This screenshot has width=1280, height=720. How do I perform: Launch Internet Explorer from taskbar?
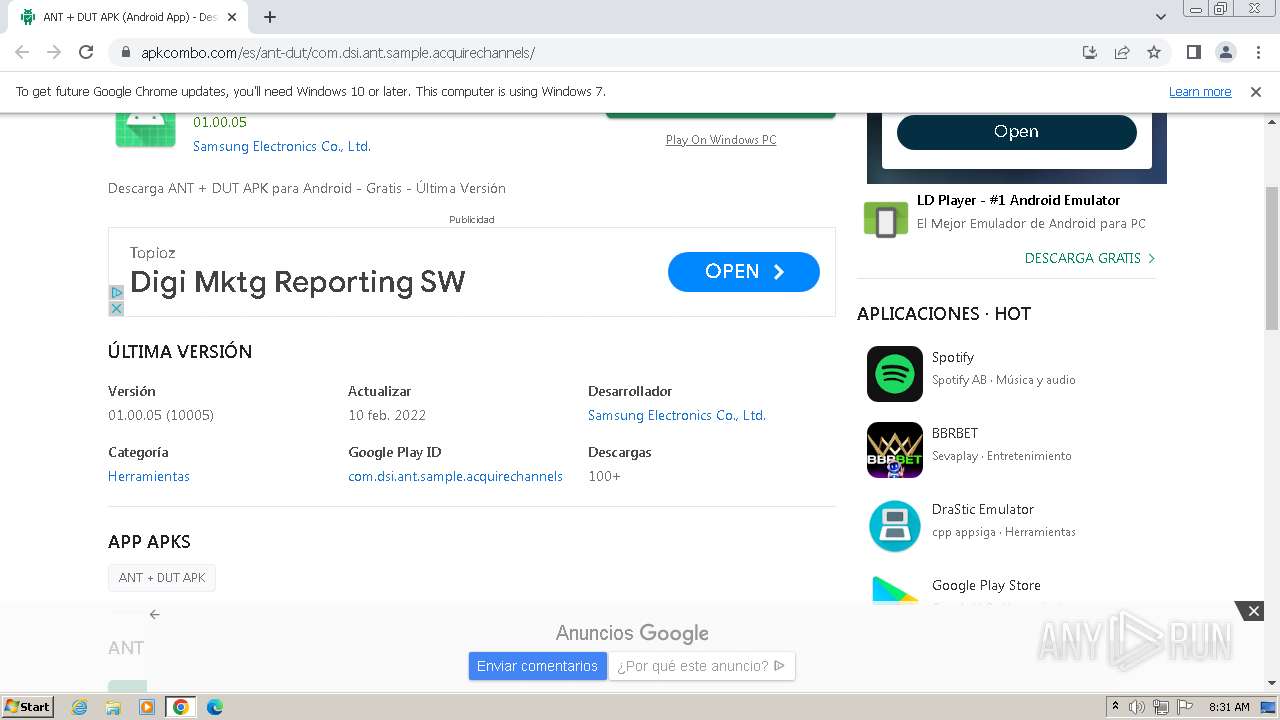(80, 707)
